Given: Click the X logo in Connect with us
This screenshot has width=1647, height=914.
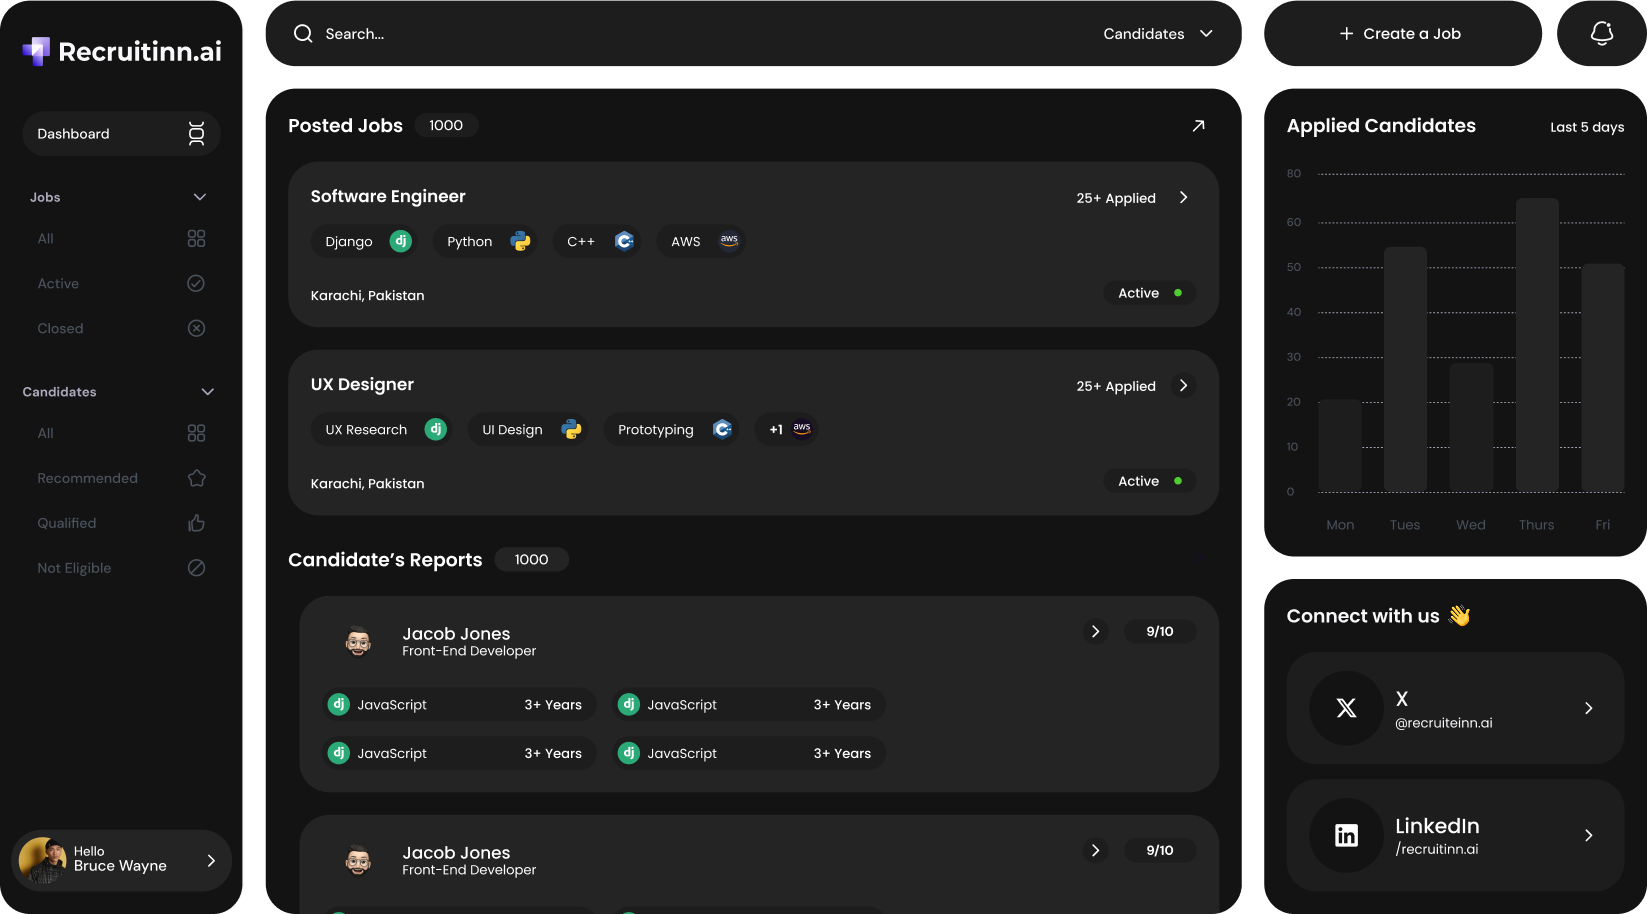Looking at the screenshot, I should click(x=1346, y=708).
